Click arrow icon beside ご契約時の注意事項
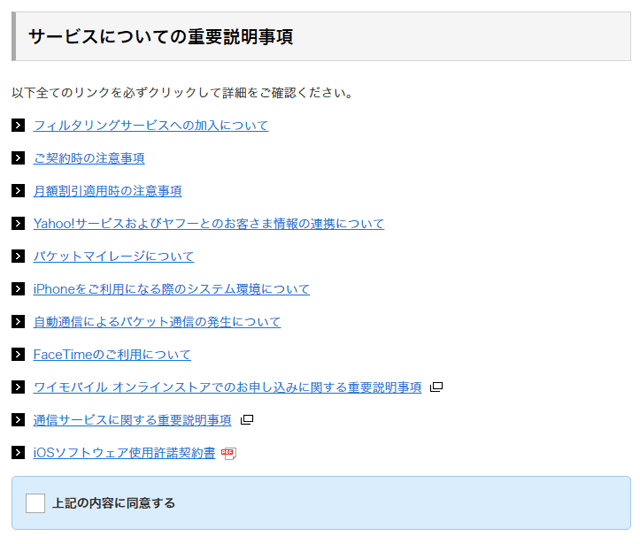640x544 pixels. click(x=18, y=158)
